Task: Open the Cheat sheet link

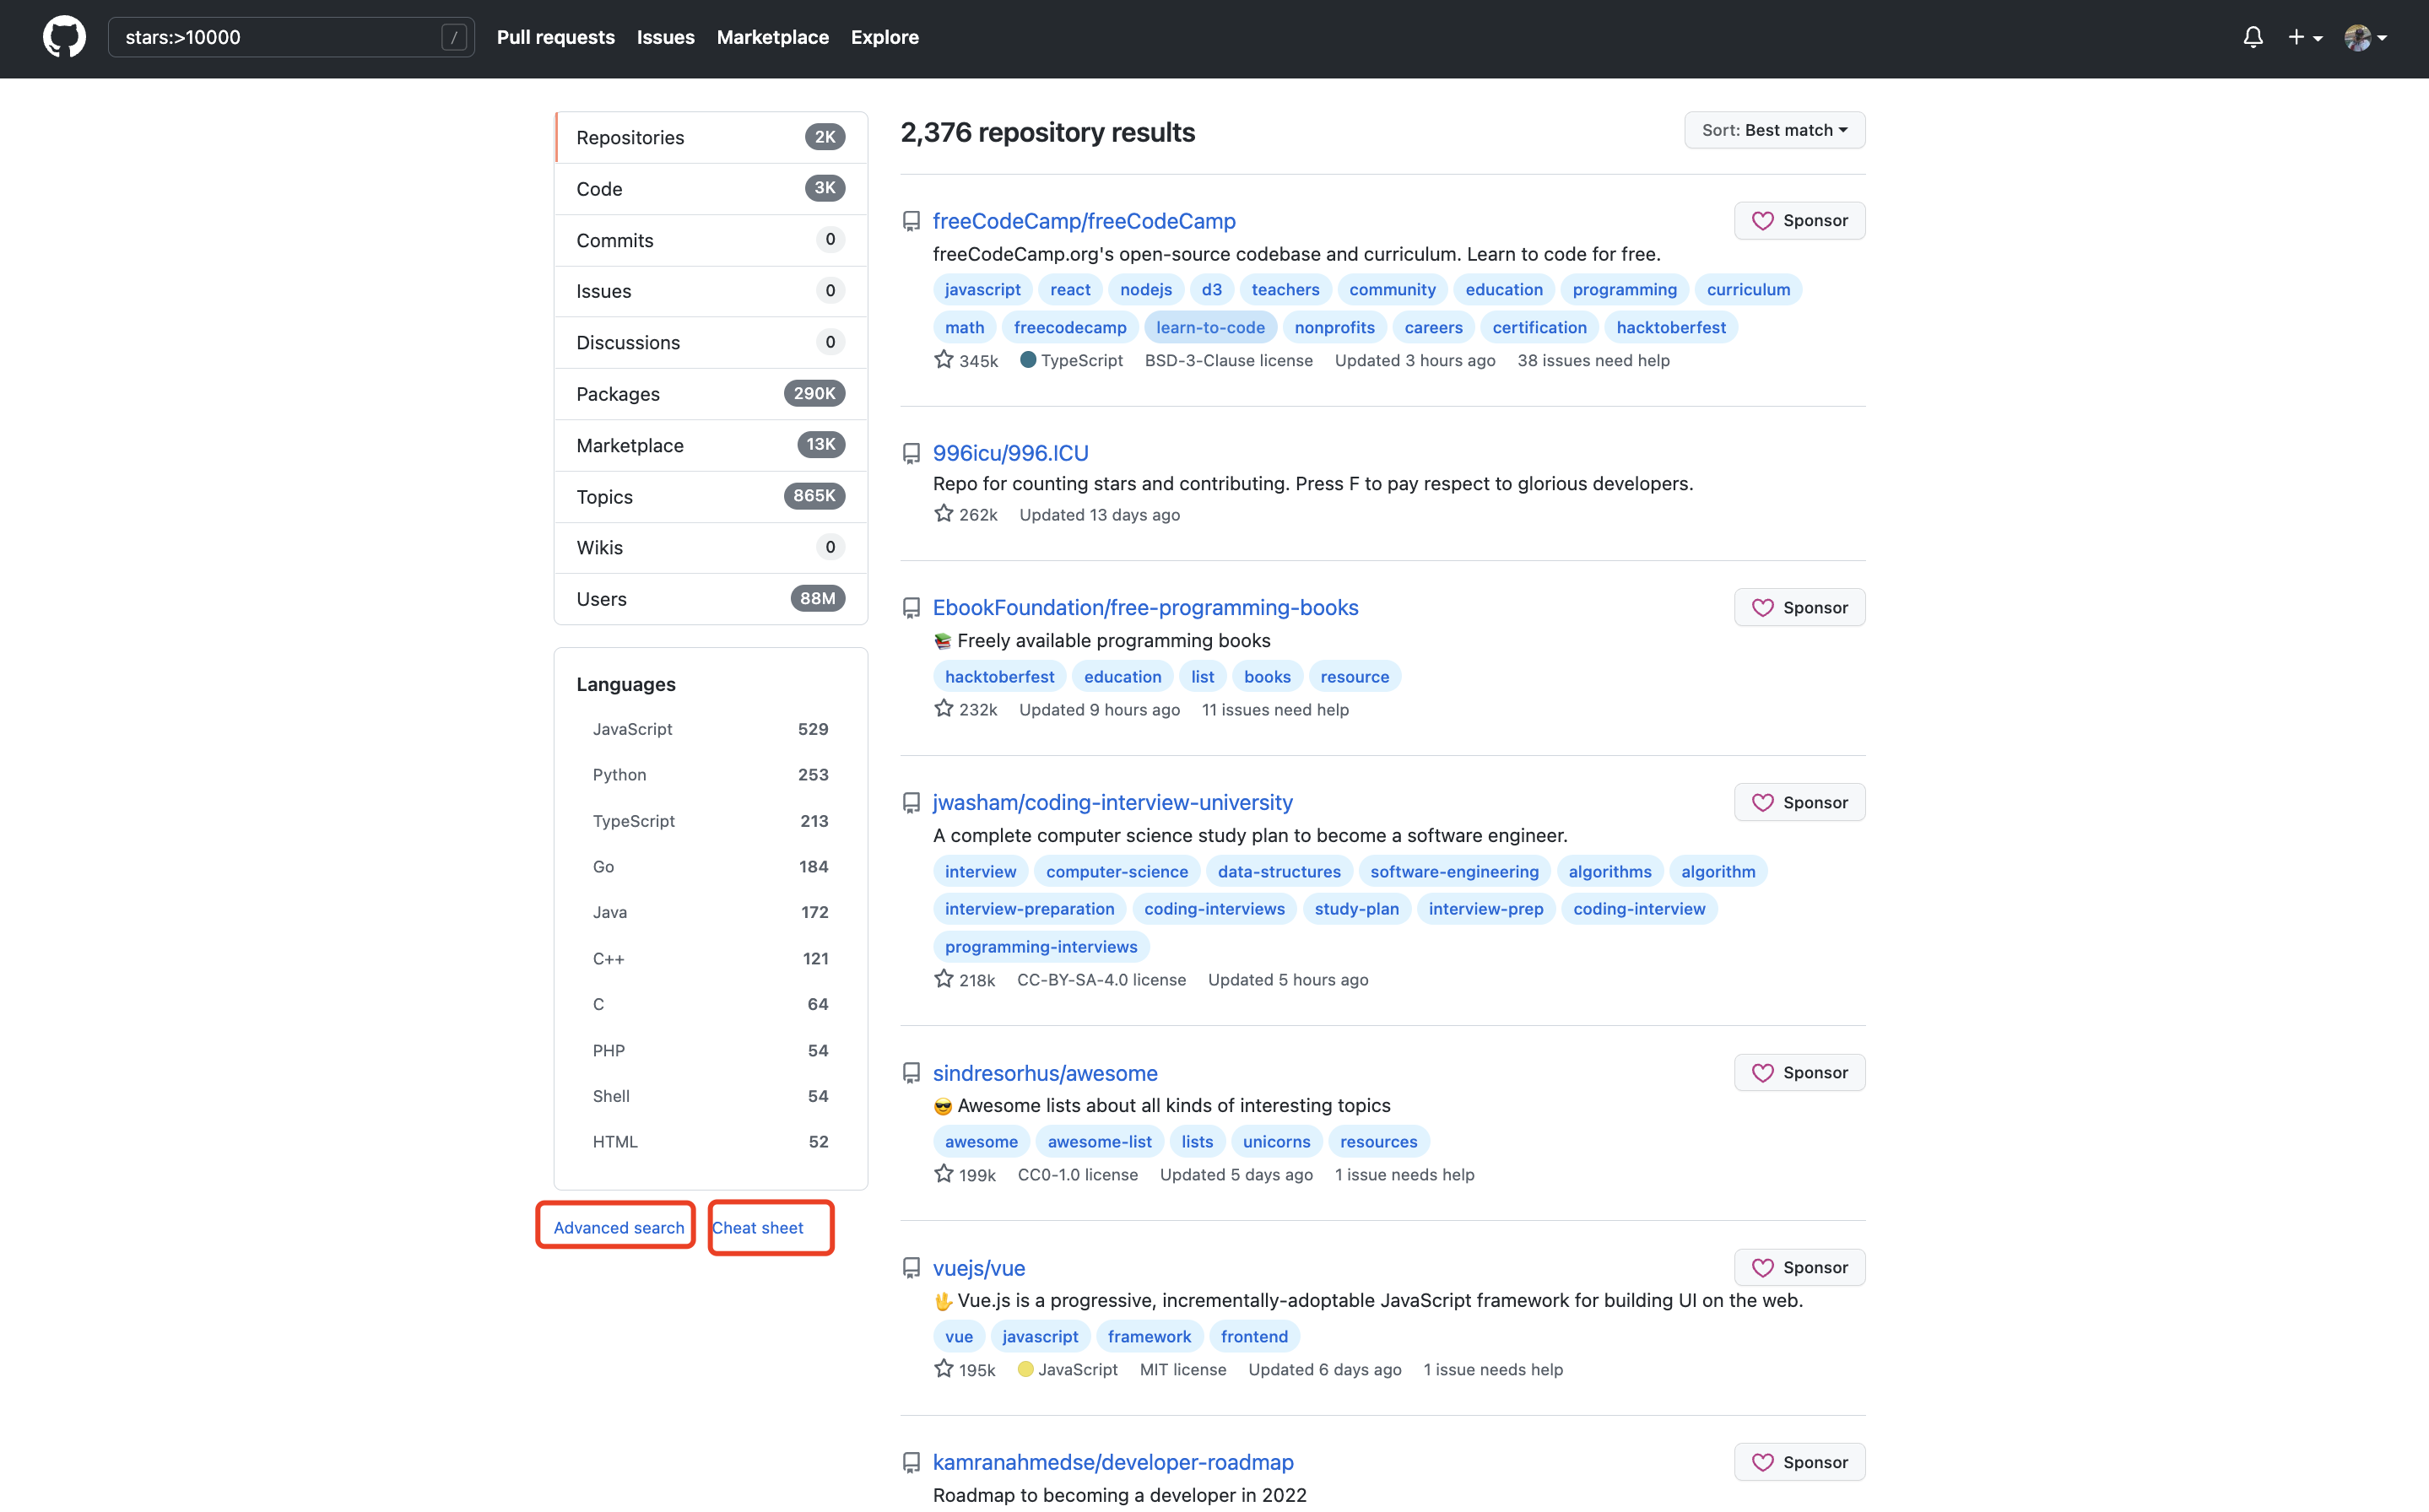Action: pos(757,1227)
